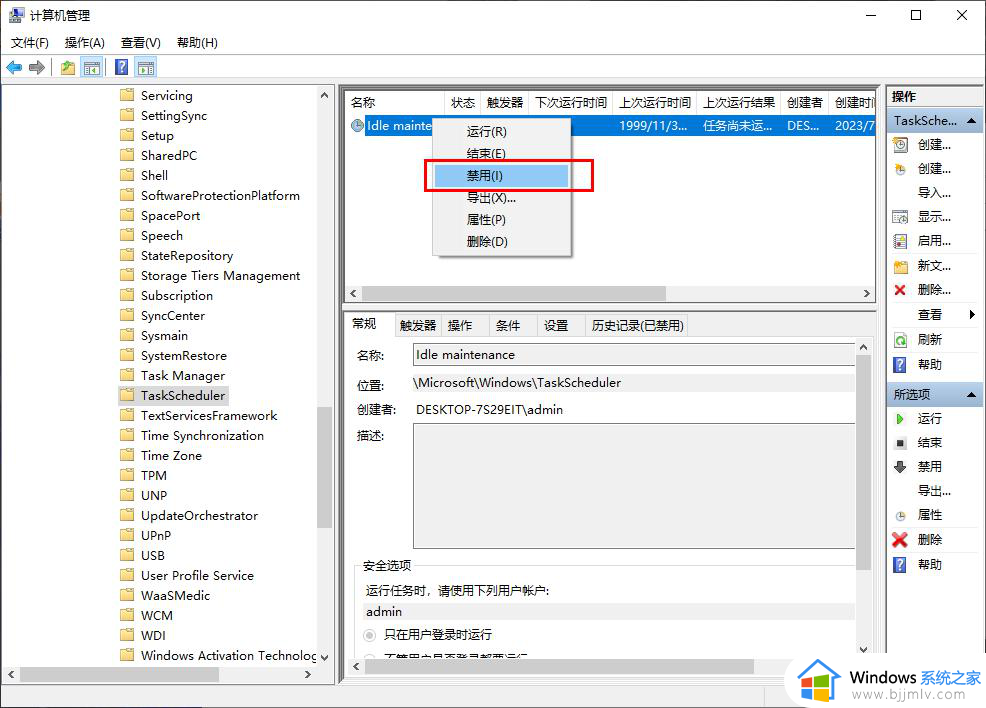Click the clock icon of Idle maintenance task
Screen dimensions: 986x708
click(x=357, y=126)
